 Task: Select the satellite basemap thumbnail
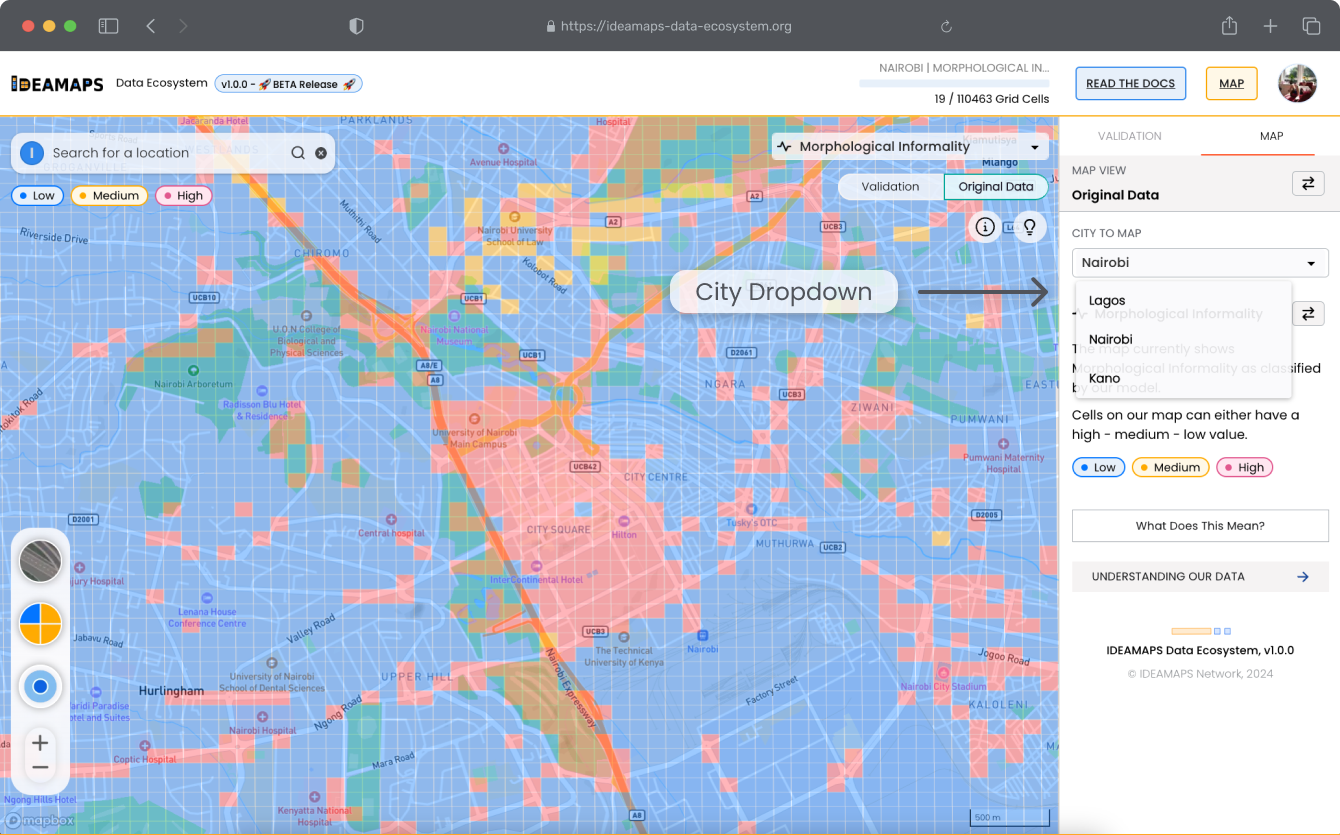click(41, 561)
